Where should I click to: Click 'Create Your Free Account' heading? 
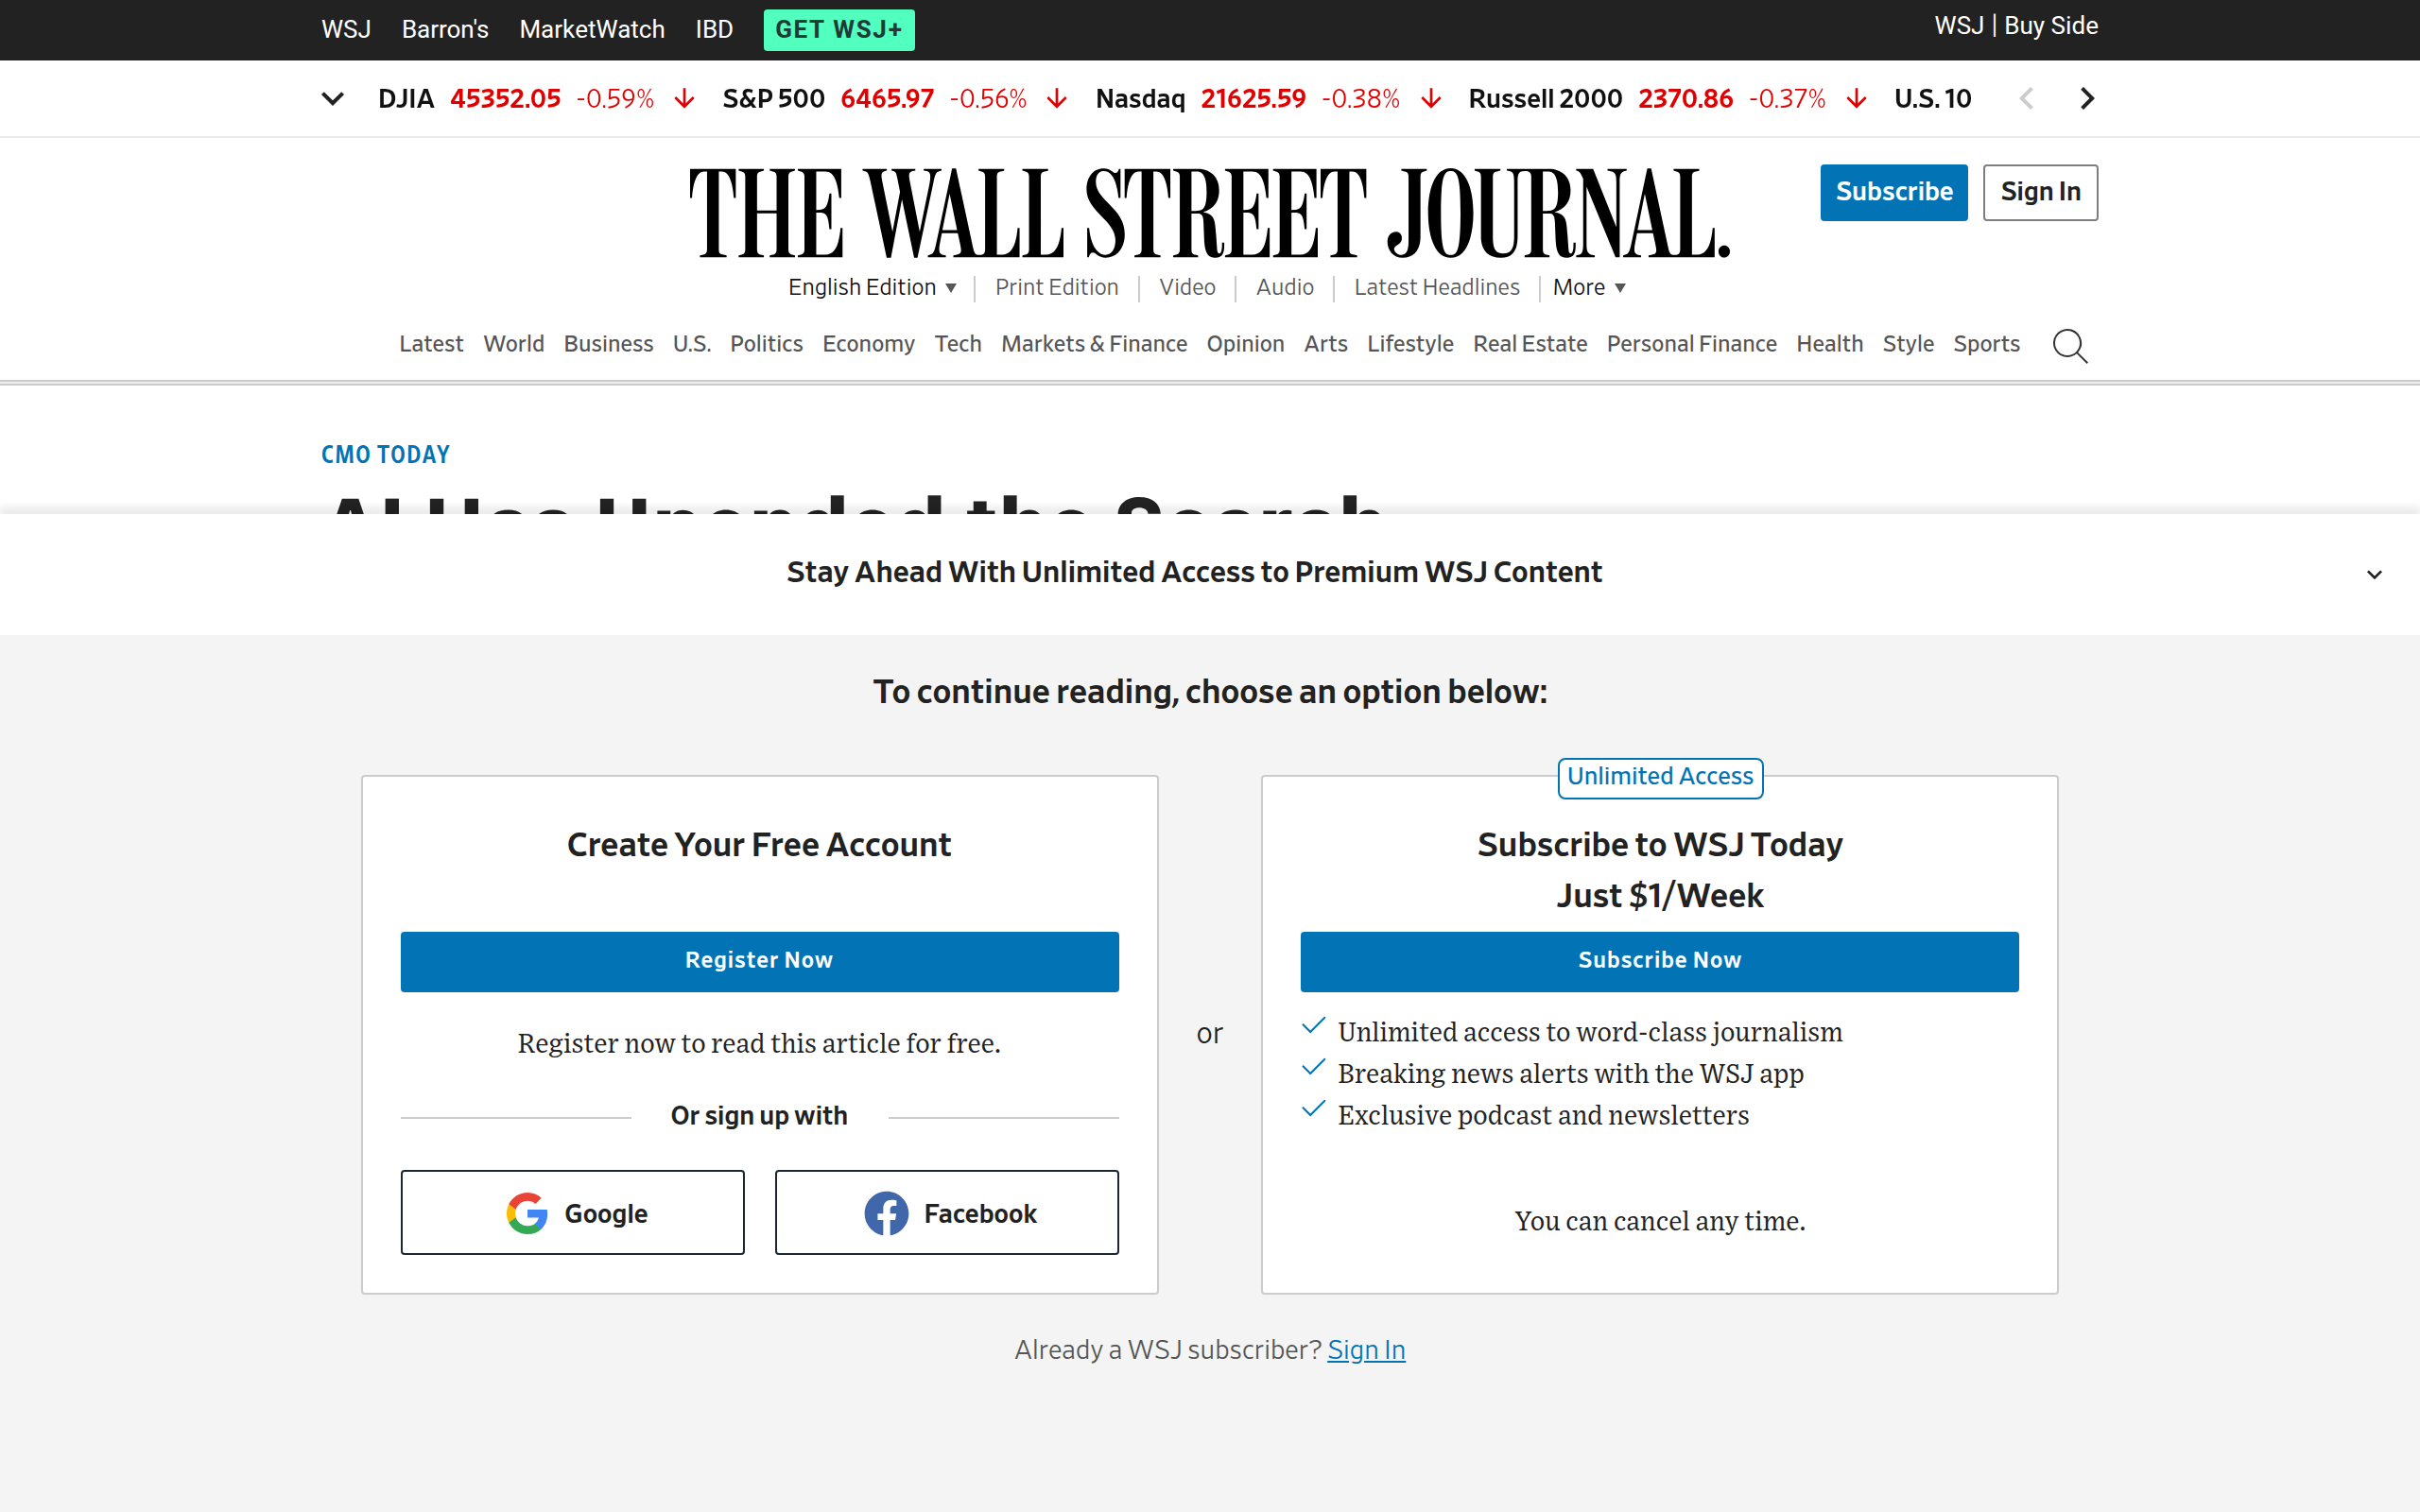[x=759, y=845]
